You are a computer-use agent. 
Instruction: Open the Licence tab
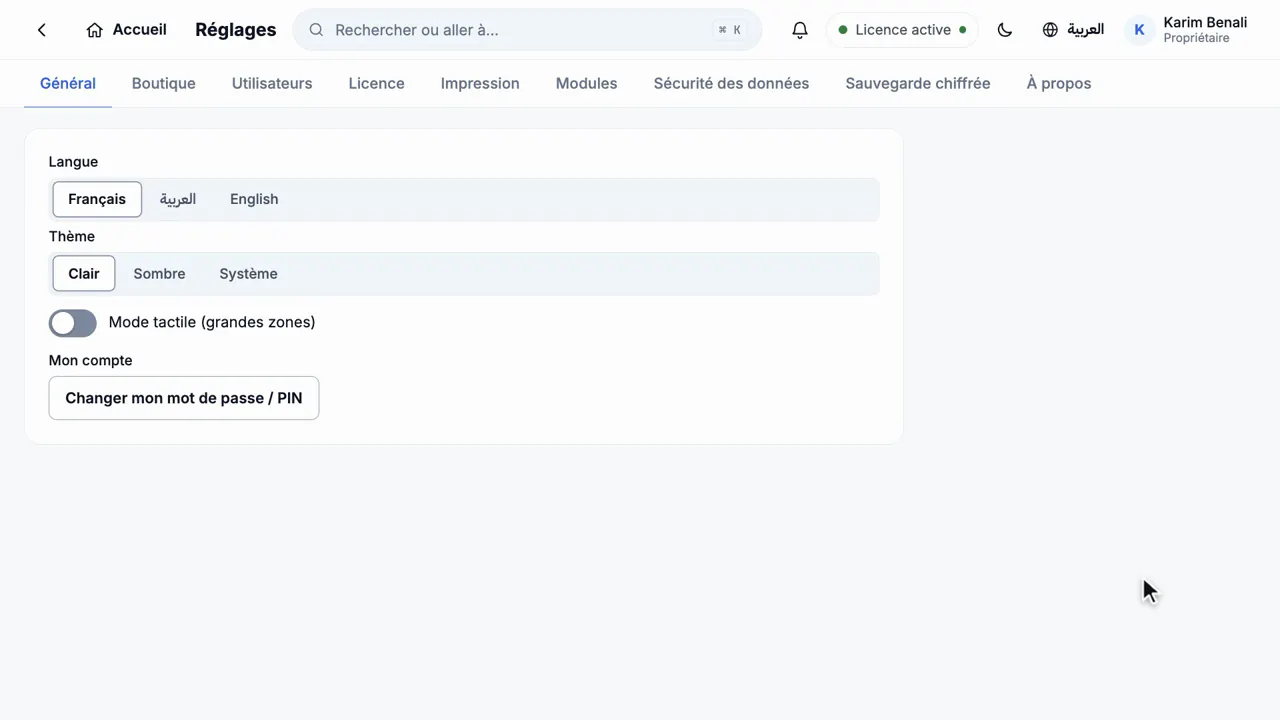(377, 84)
